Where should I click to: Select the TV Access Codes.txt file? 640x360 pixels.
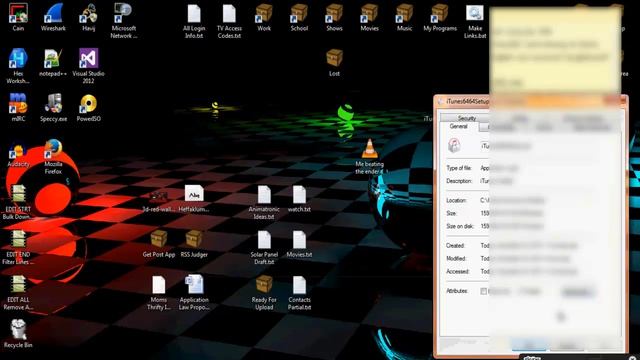229,20
